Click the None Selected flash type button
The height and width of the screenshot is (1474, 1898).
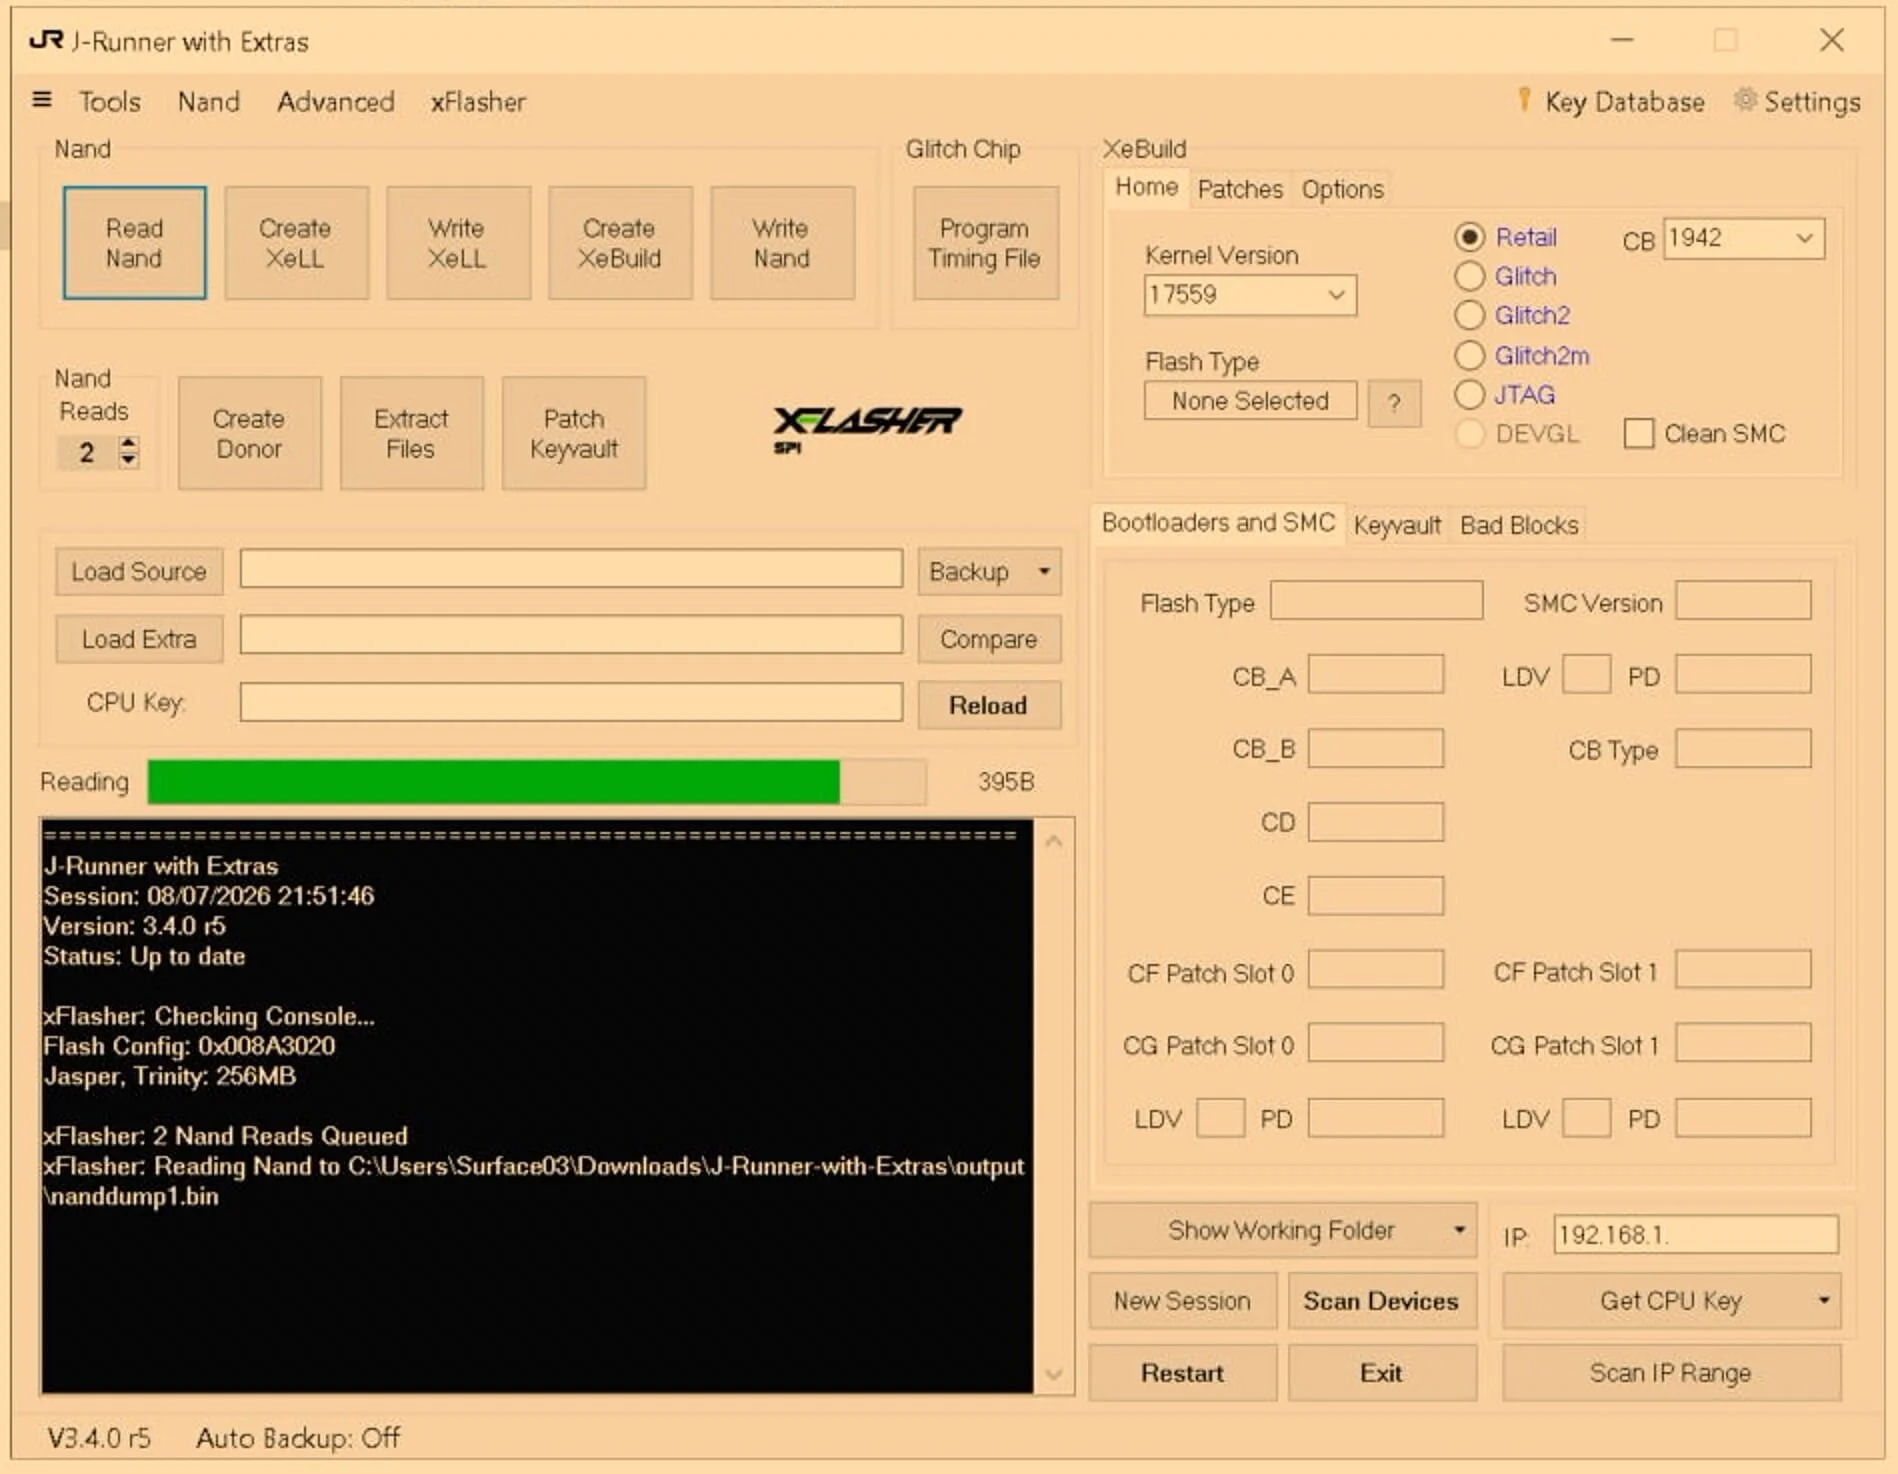[x=1250, y=401]
